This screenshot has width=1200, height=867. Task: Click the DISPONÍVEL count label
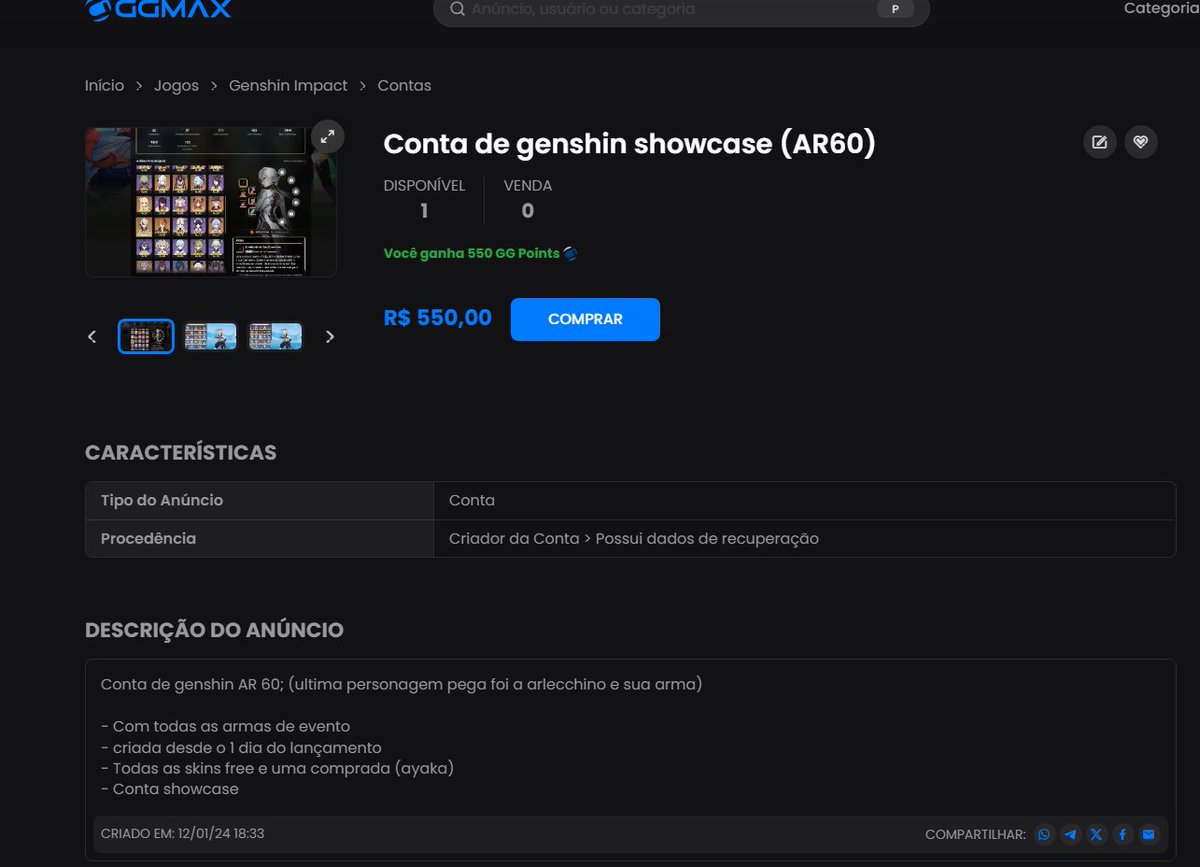(x=424, y=185)
